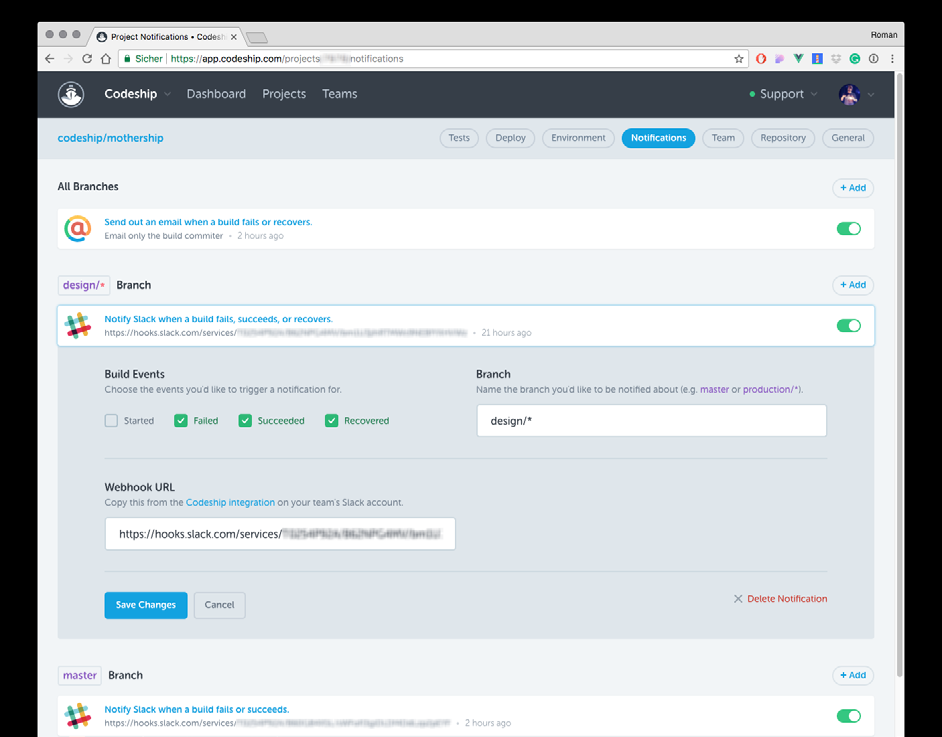Disable the email notification toggle
942x737 pixels.
[x=849, y=229]
